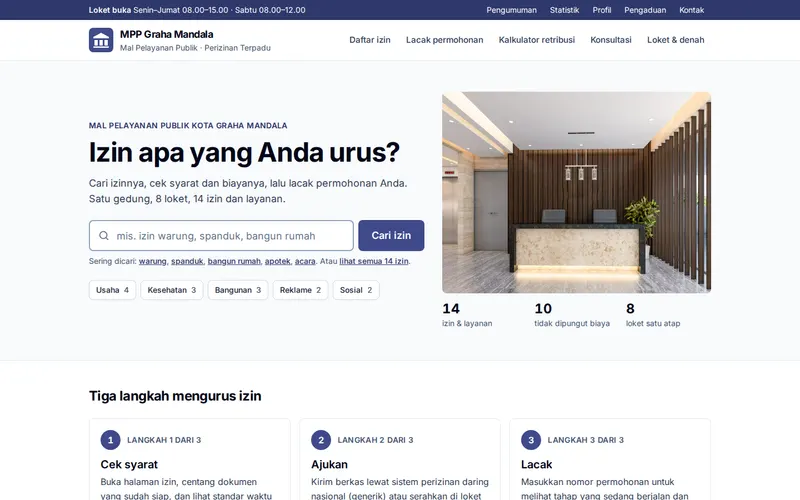Select the Kesehatan 3 category chip
The width and height of the screenshot is (800, 500).
click(172, 290)
